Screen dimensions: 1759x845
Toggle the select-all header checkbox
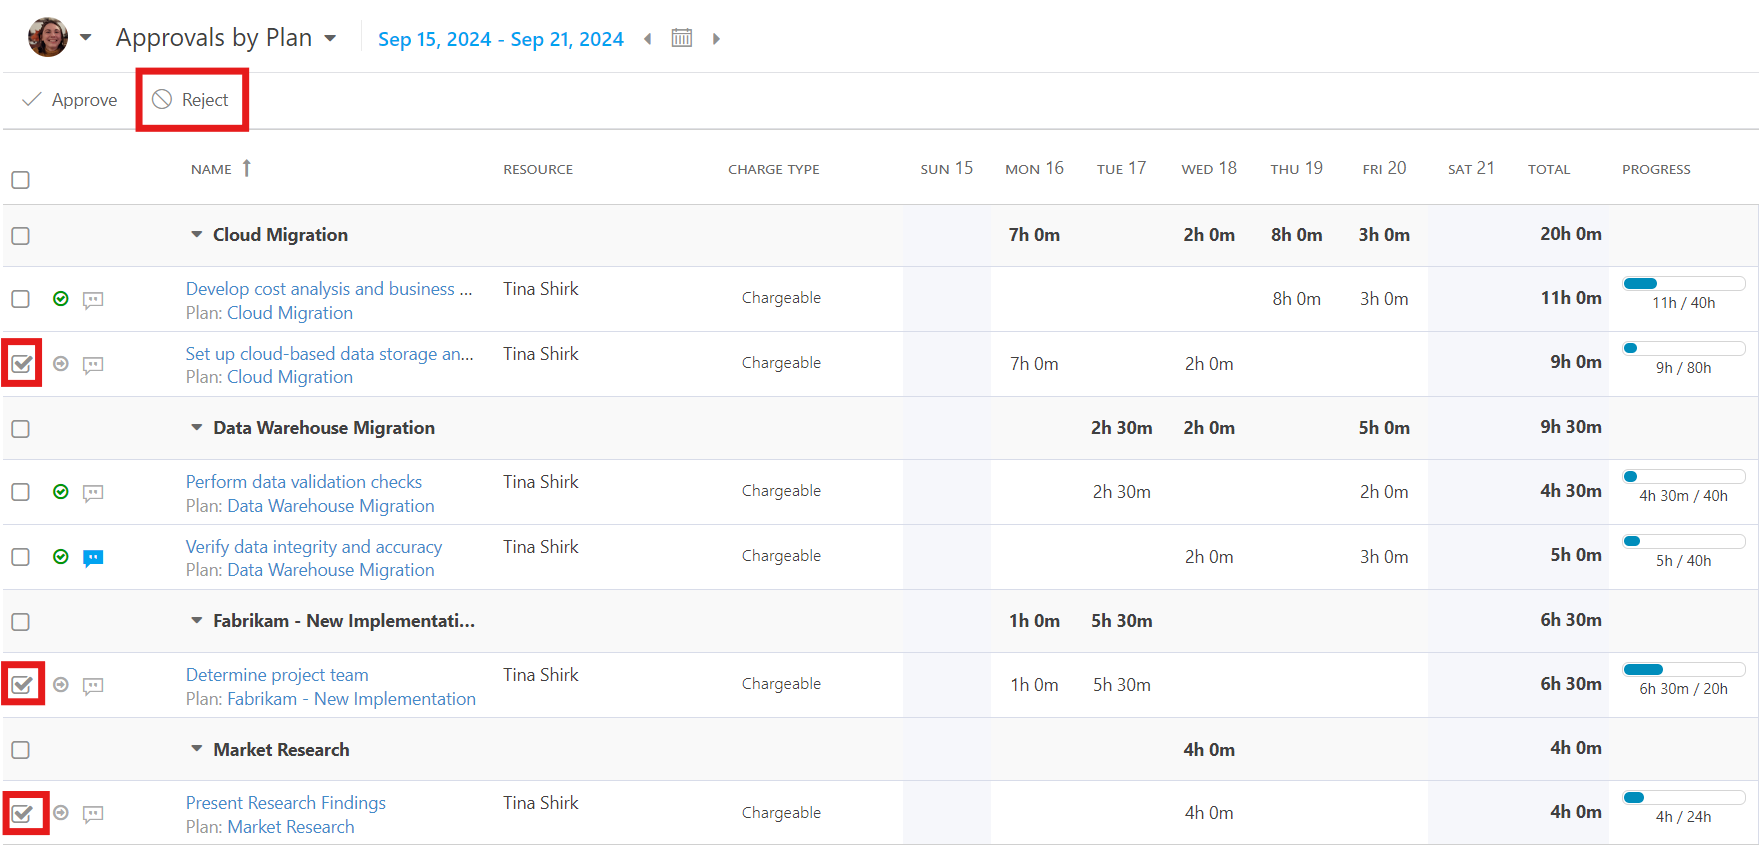pyautogui.click(x=20, y=180)
